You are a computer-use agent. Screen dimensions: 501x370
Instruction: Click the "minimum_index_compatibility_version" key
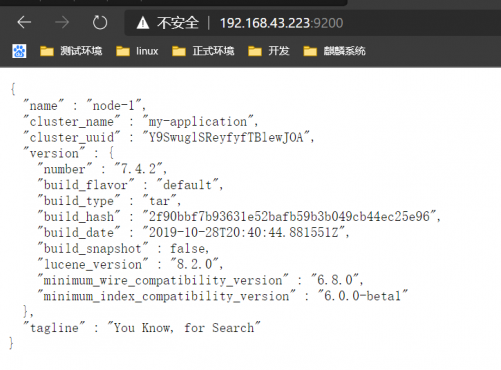click(x=166, y=296)
